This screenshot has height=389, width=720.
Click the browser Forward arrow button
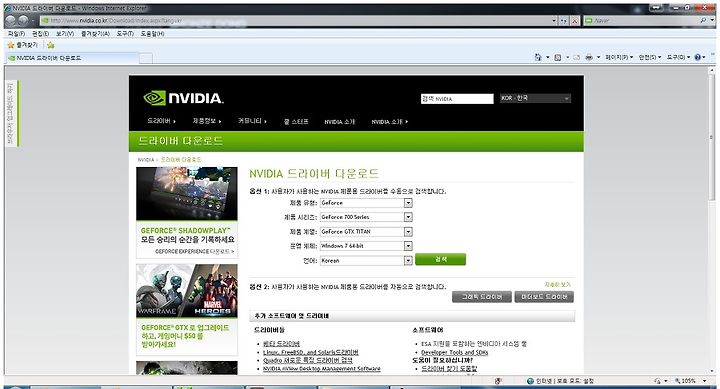pyautogui.click(x=22, y=21)
